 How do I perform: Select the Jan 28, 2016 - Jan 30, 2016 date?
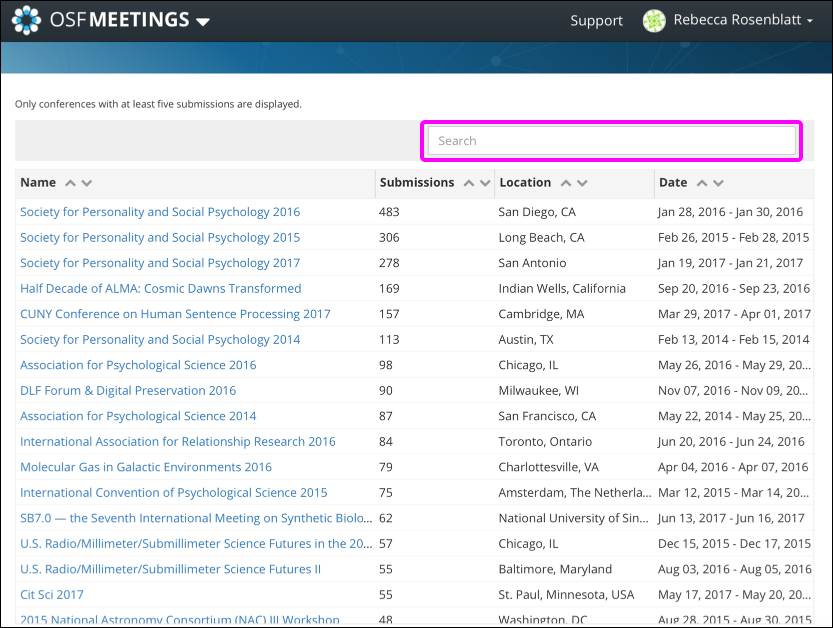[730, 212]
